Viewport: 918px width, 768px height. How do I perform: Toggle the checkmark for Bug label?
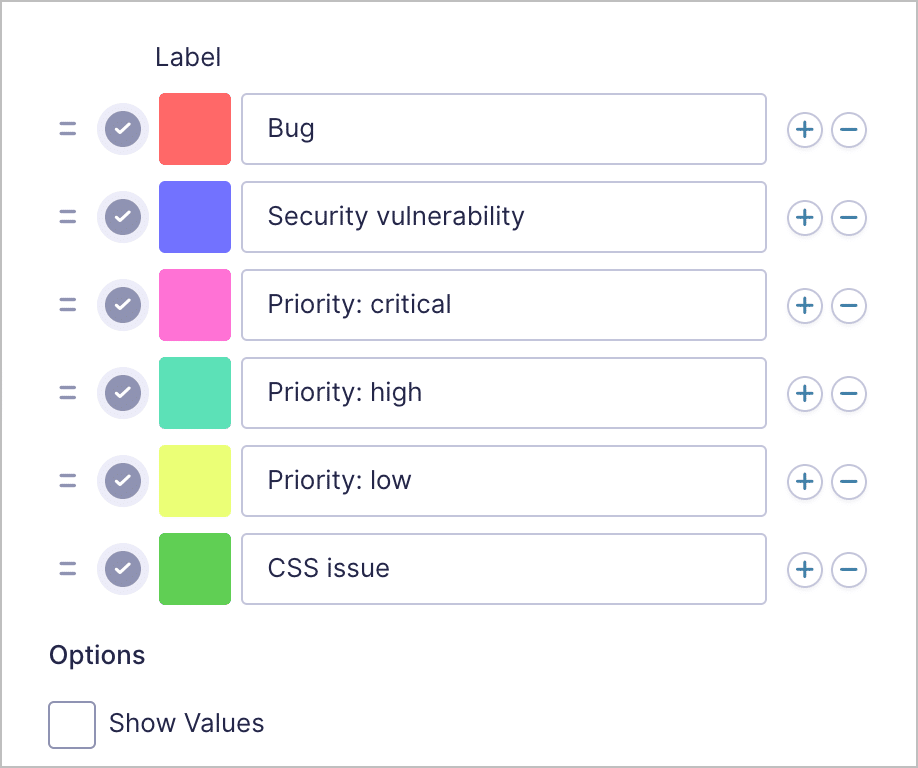123,129
